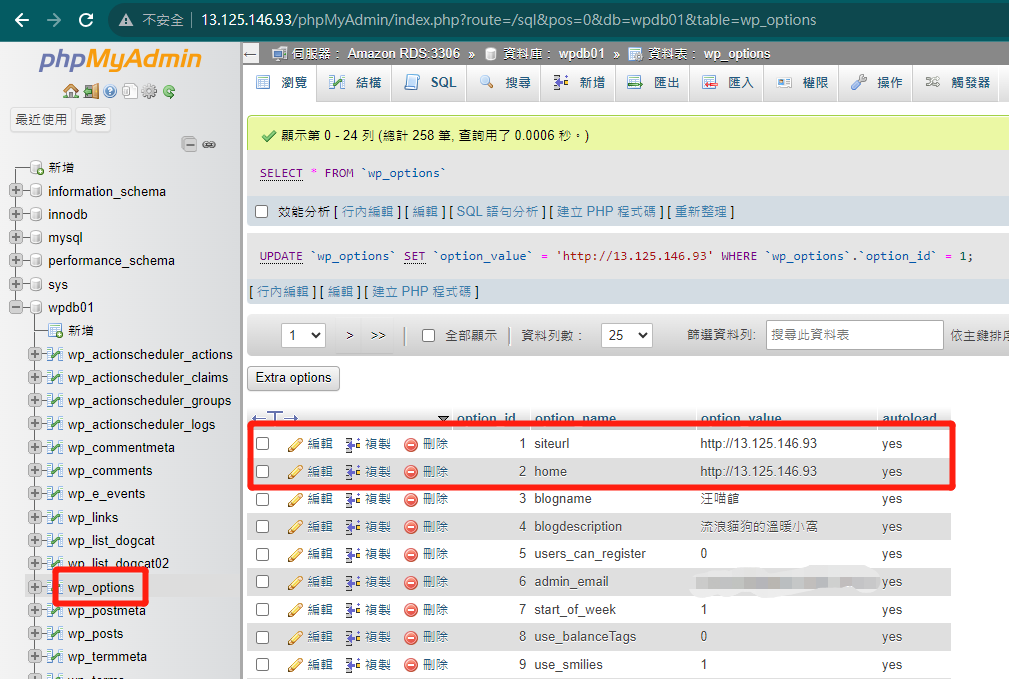Click copy icon for home row
This screenshot has height=679, width=1009.
tap(353, 472)
